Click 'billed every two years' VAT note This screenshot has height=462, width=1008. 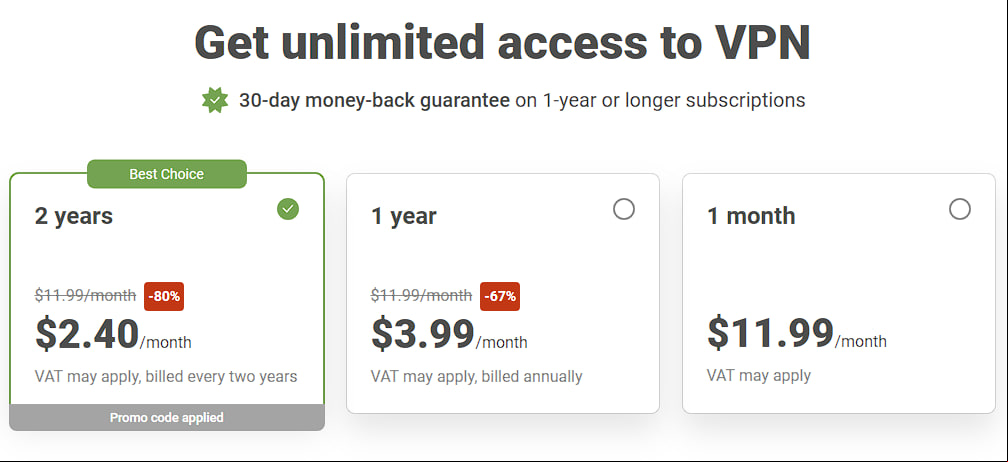(x=166, y=377)
